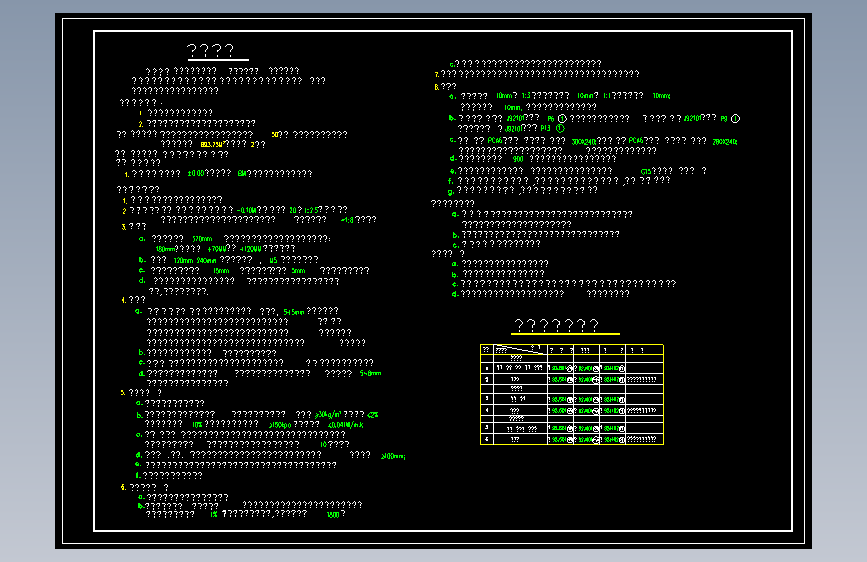This screenshot has height=562, width=867.
Task: Click the green "1:3" ratio text
Action: coord(526,96)
